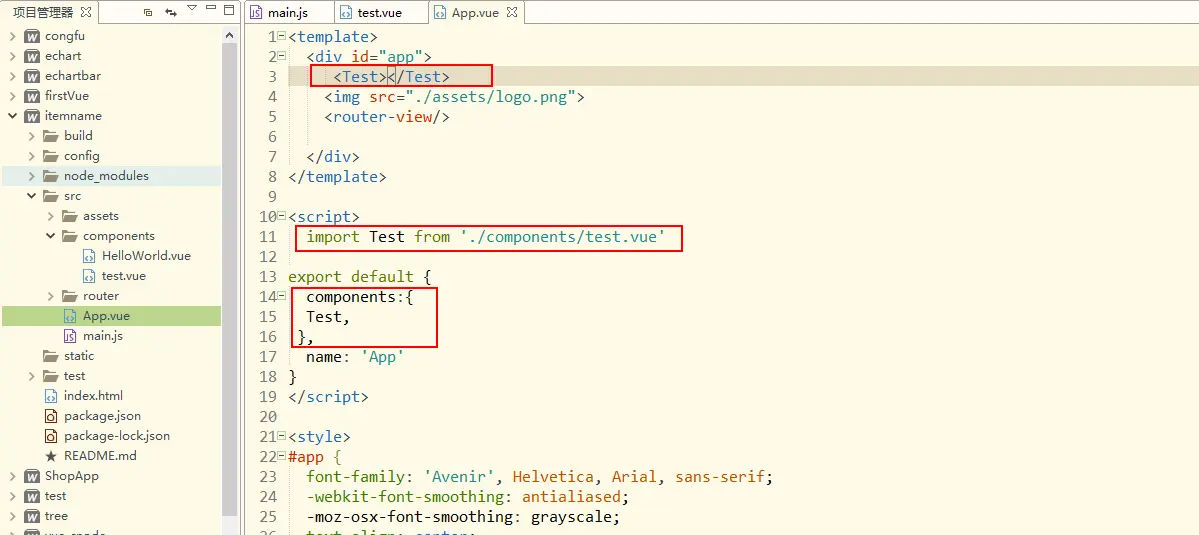Click the src open-folder icon
1199x535 pixels.
[x=51, y=196]
